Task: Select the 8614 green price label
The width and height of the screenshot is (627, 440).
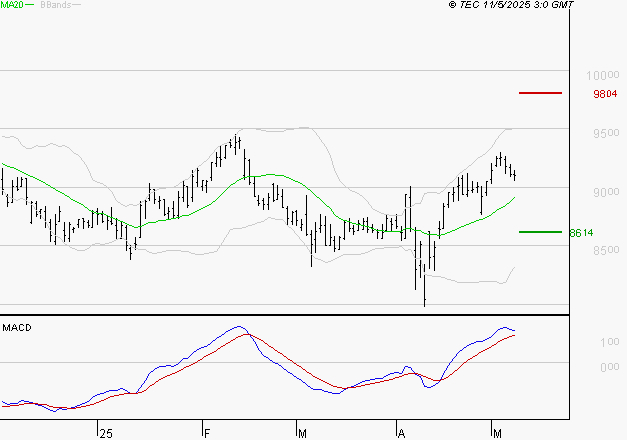Action: click(x=581, y=233)
